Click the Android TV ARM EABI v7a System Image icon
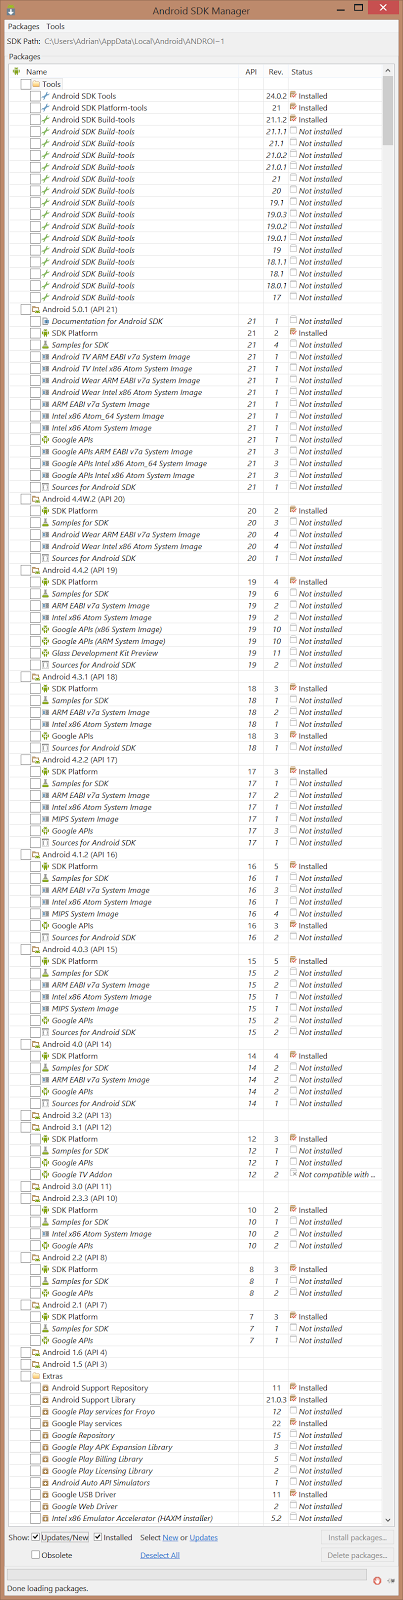 (45, 357)
